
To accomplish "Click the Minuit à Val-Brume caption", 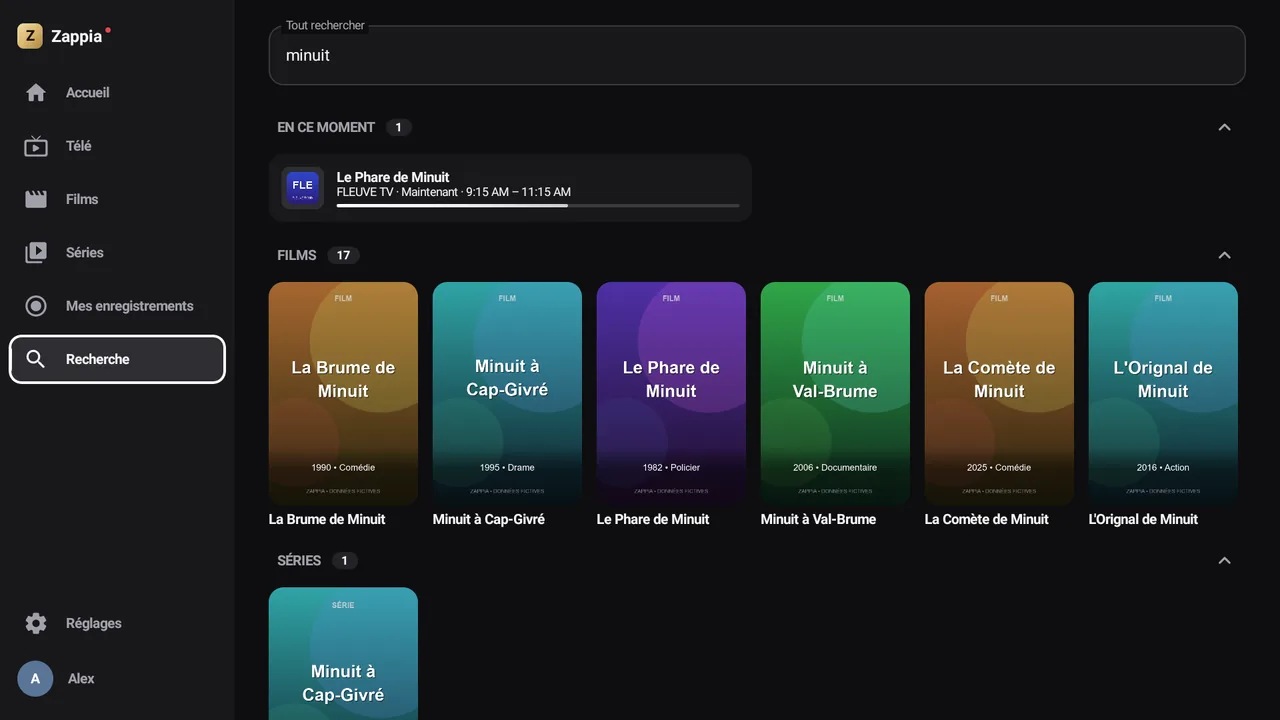I will 818,519.
